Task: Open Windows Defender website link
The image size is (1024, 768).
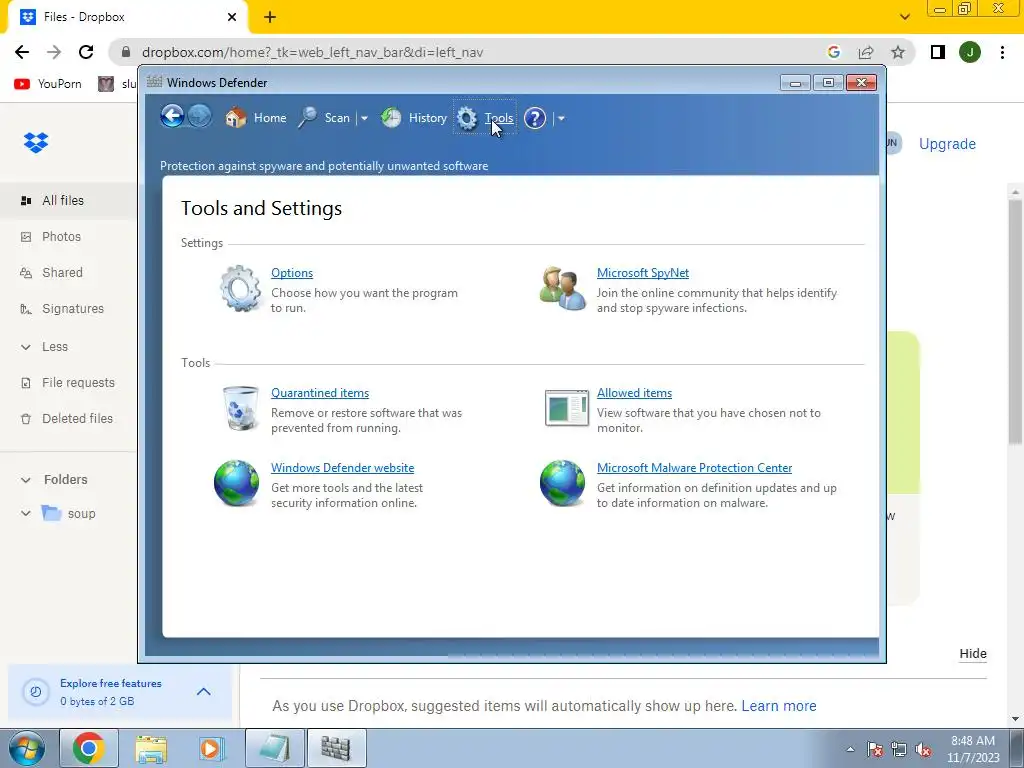Action: coord(342,468)
